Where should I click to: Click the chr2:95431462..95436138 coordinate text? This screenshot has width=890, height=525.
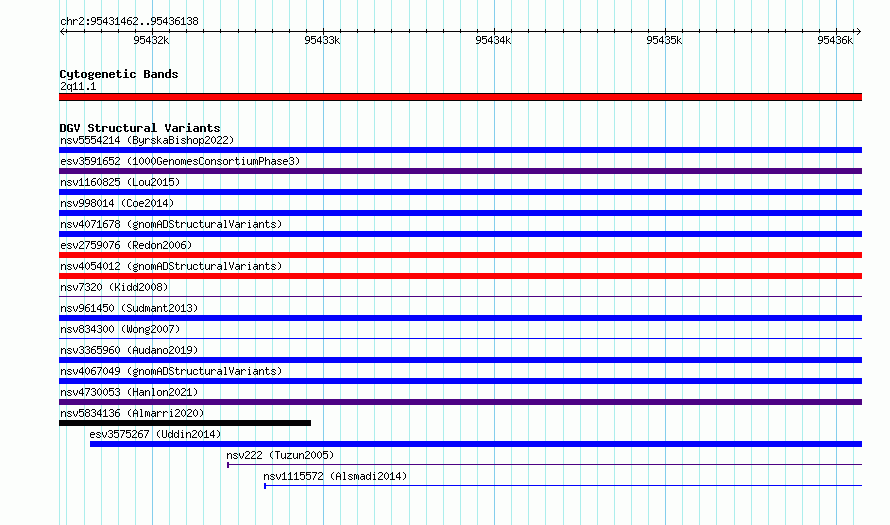tap(129, 21)
